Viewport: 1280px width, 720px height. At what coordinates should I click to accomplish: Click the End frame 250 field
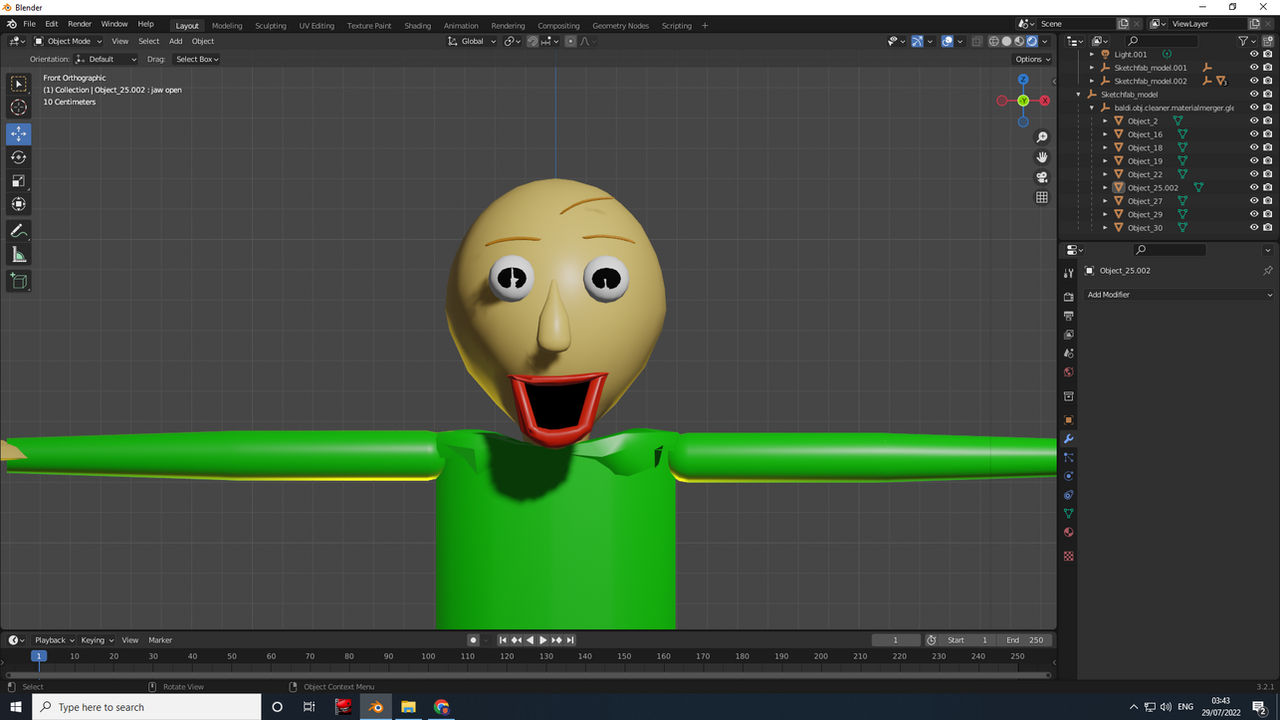(1024, 640)
